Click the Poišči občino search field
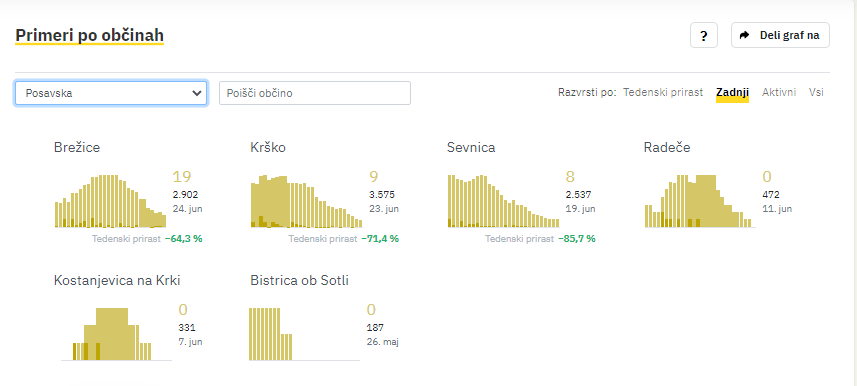The width and height of the screenshot is (857, 386). click(315, 93)
